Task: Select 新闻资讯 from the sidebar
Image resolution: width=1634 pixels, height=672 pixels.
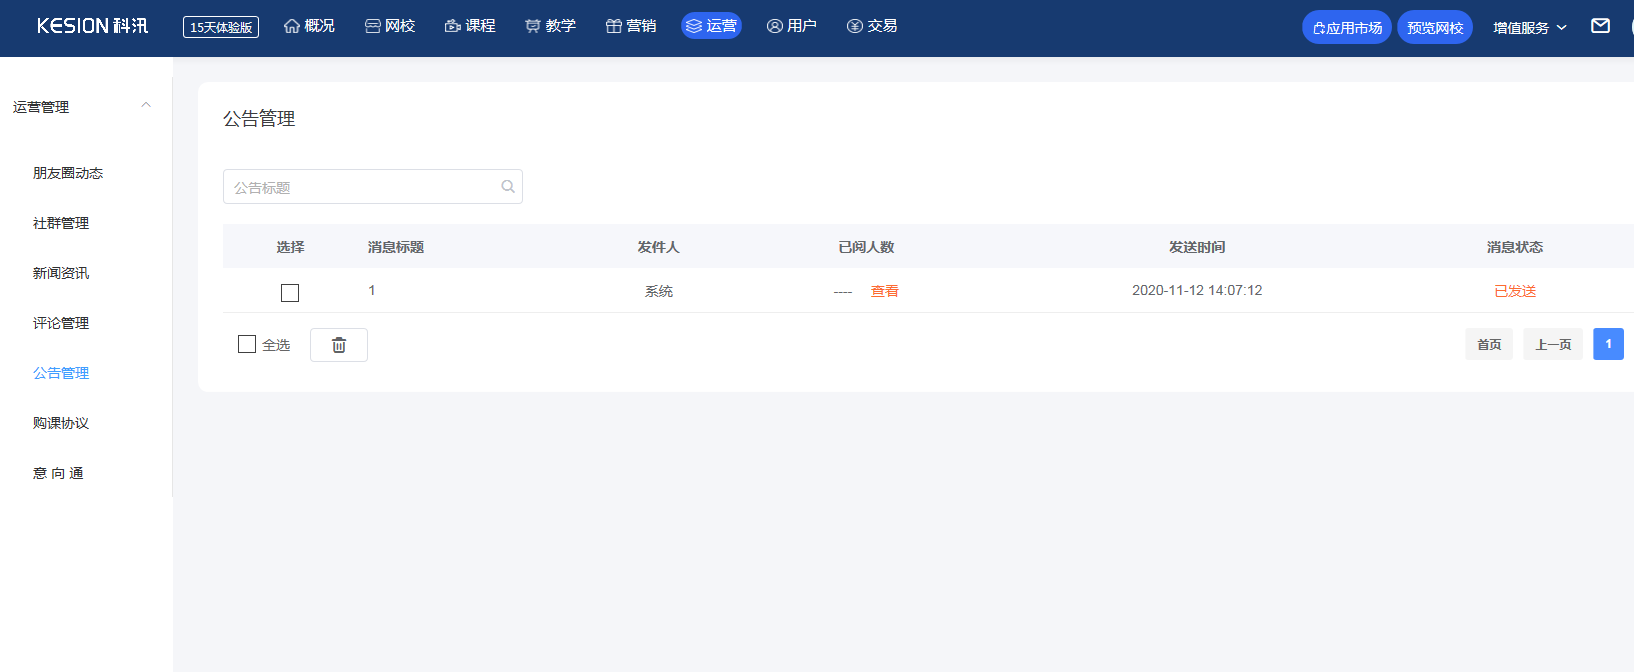Action: 61,273
